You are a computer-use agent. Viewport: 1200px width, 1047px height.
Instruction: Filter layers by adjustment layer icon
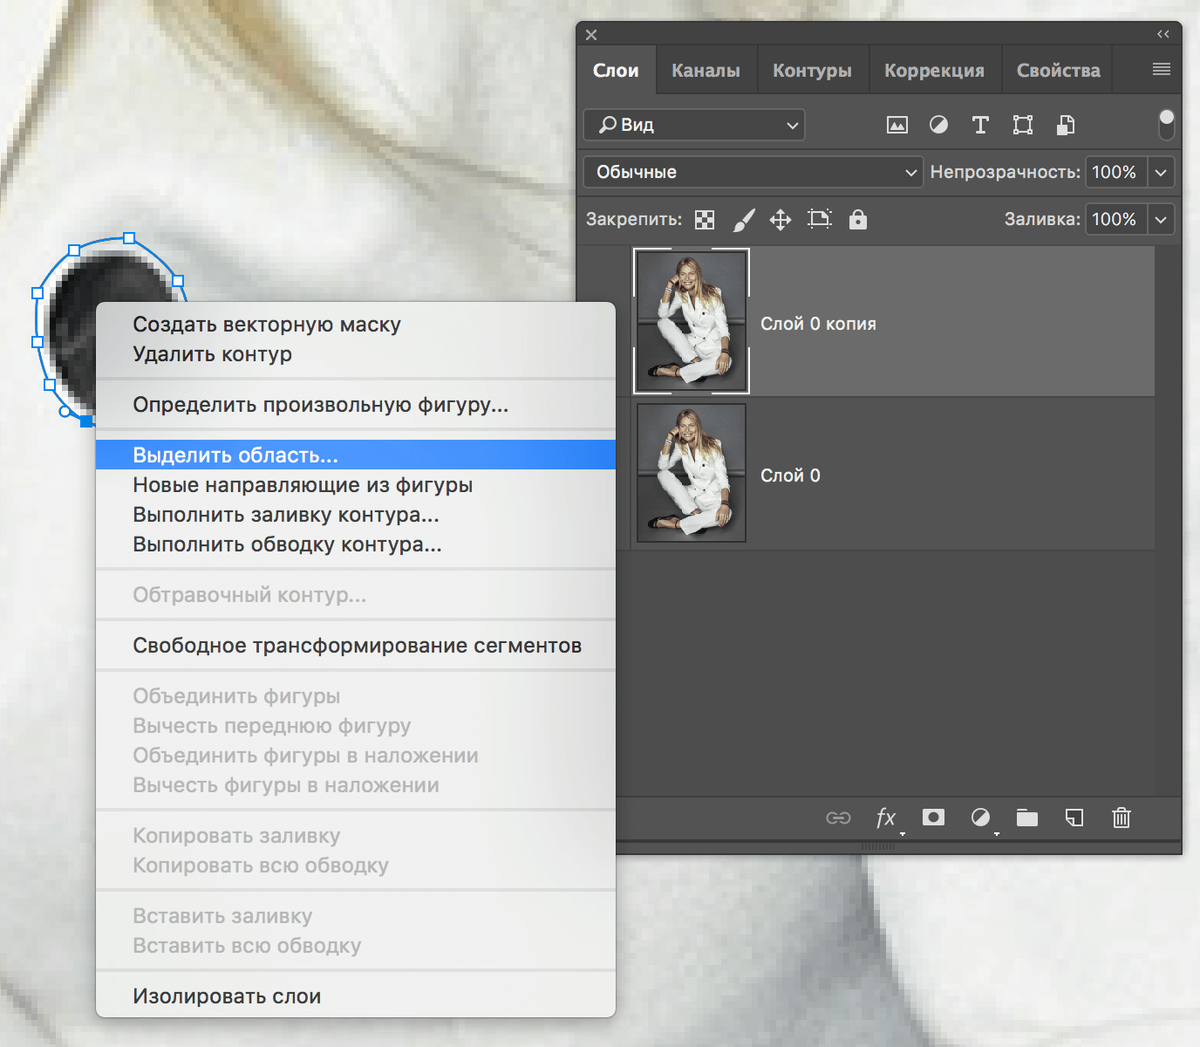(938, 125)
